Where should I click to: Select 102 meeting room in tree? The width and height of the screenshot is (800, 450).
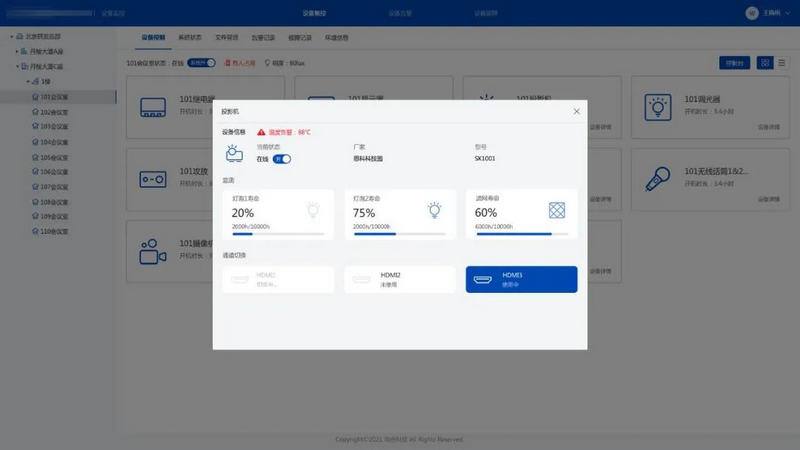(54, 112)
